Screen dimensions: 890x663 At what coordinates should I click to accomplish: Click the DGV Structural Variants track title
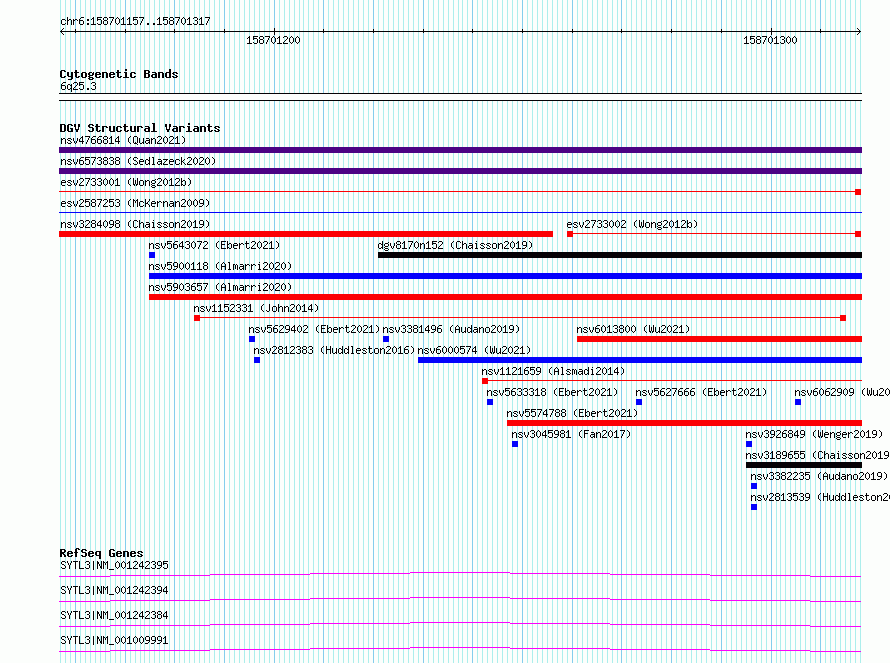pyautogui.click(x=140, y=128)
